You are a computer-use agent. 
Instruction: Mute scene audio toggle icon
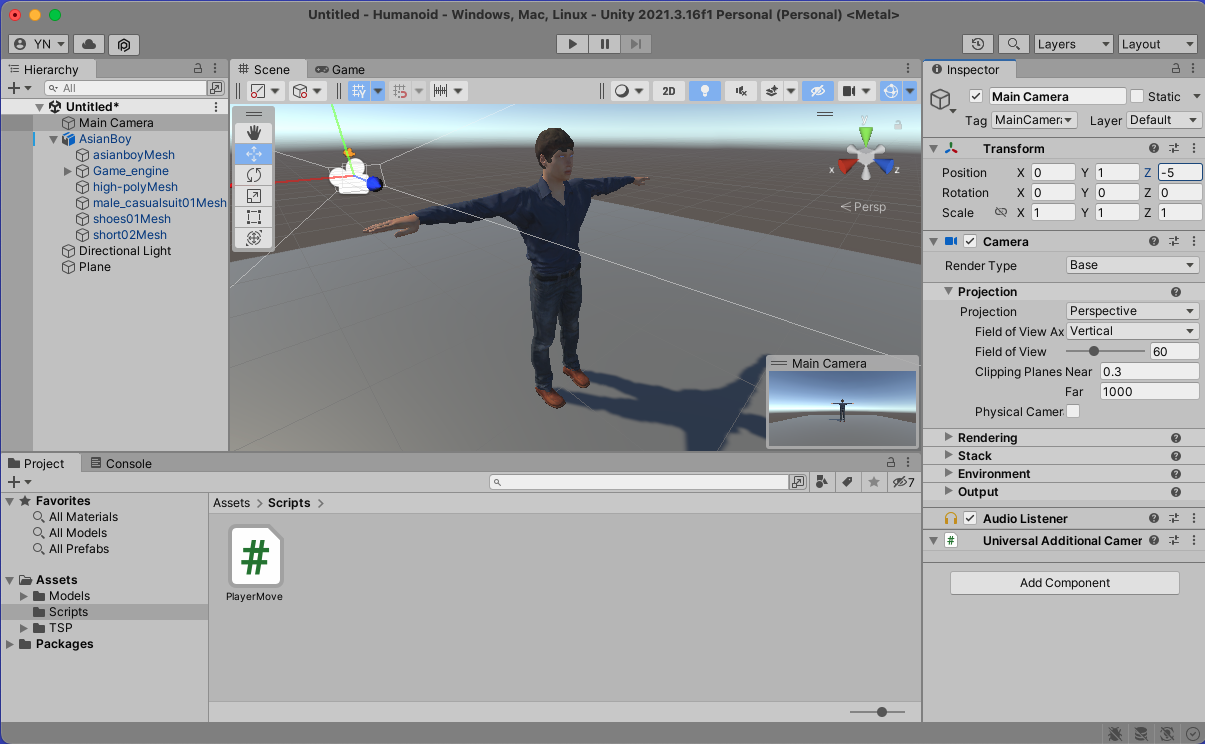point(740,91)
